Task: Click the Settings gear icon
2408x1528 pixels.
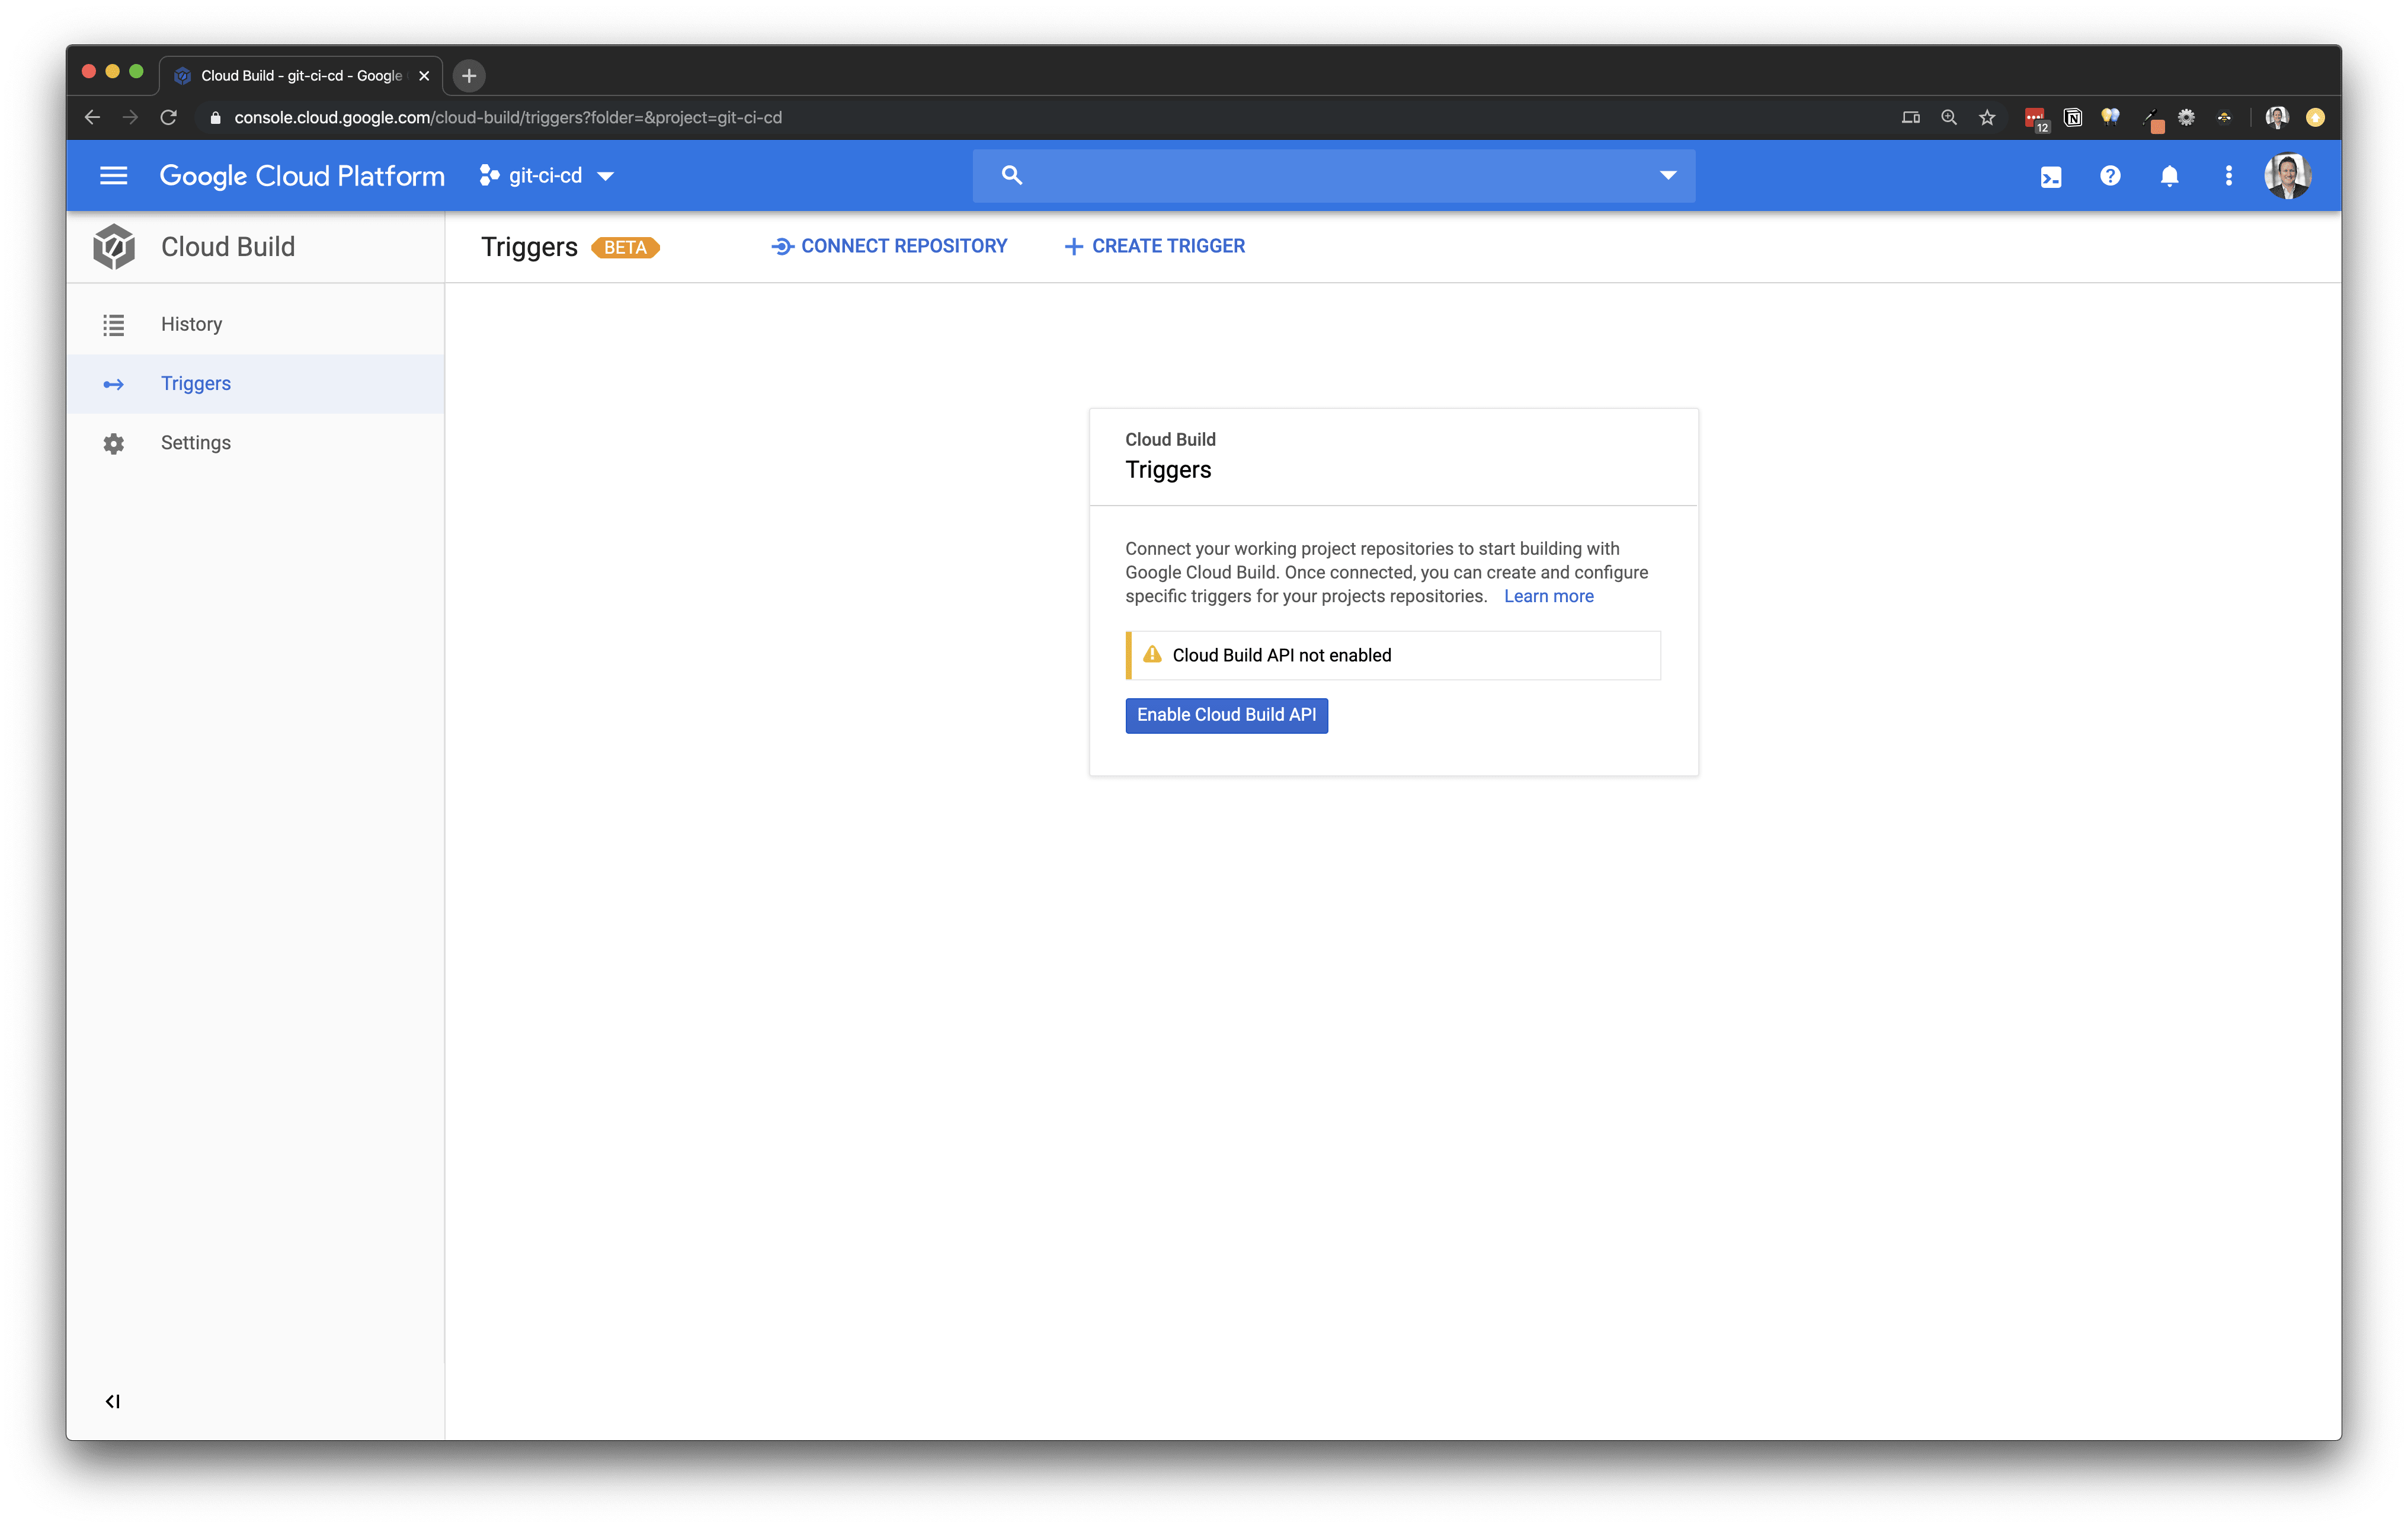Action: coord(114,443)
